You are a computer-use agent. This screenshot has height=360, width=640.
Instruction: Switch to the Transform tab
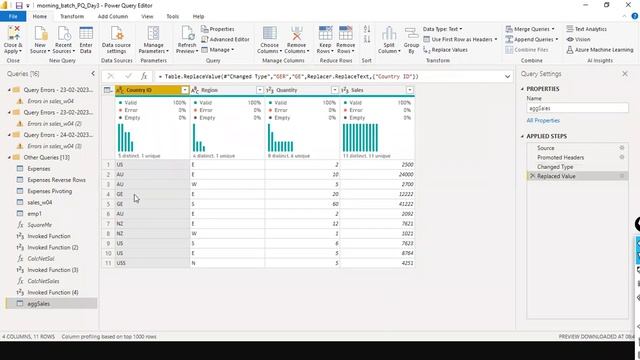pyautogui.click(x=72, y=16)
